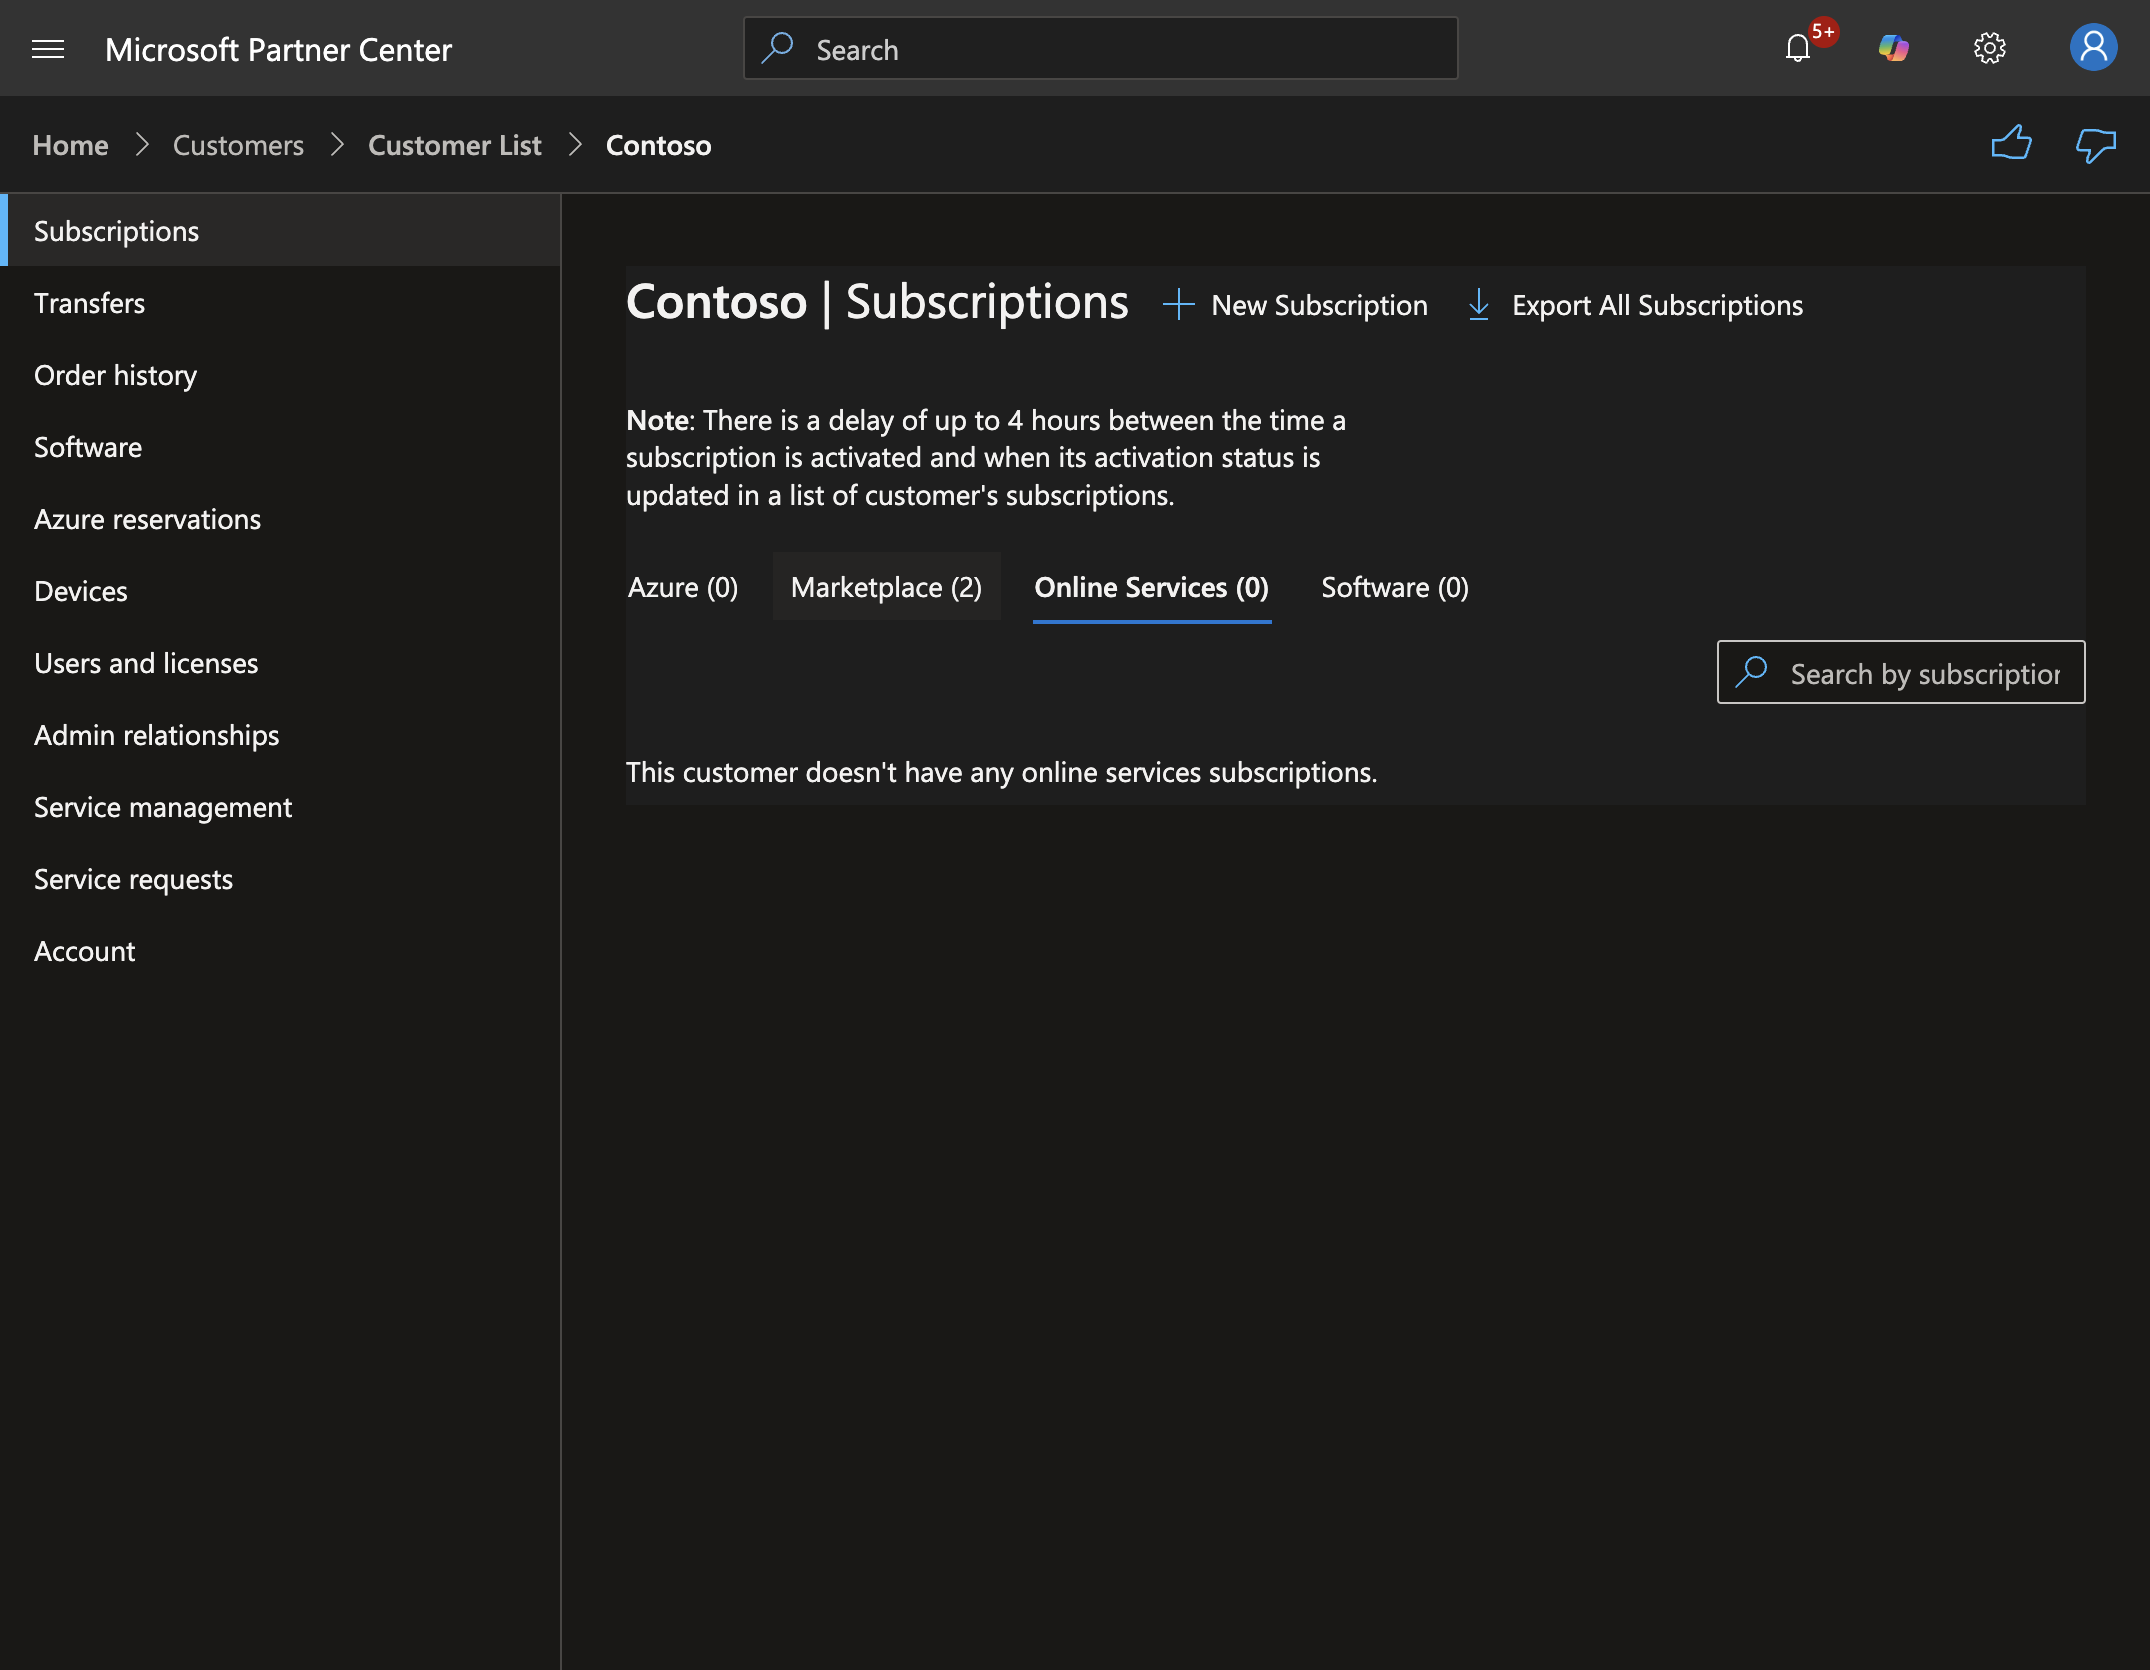This screenshot has height=1670, width=2150.
Task: Go to Home breadcrumb
Action: [x=70, y=145]
